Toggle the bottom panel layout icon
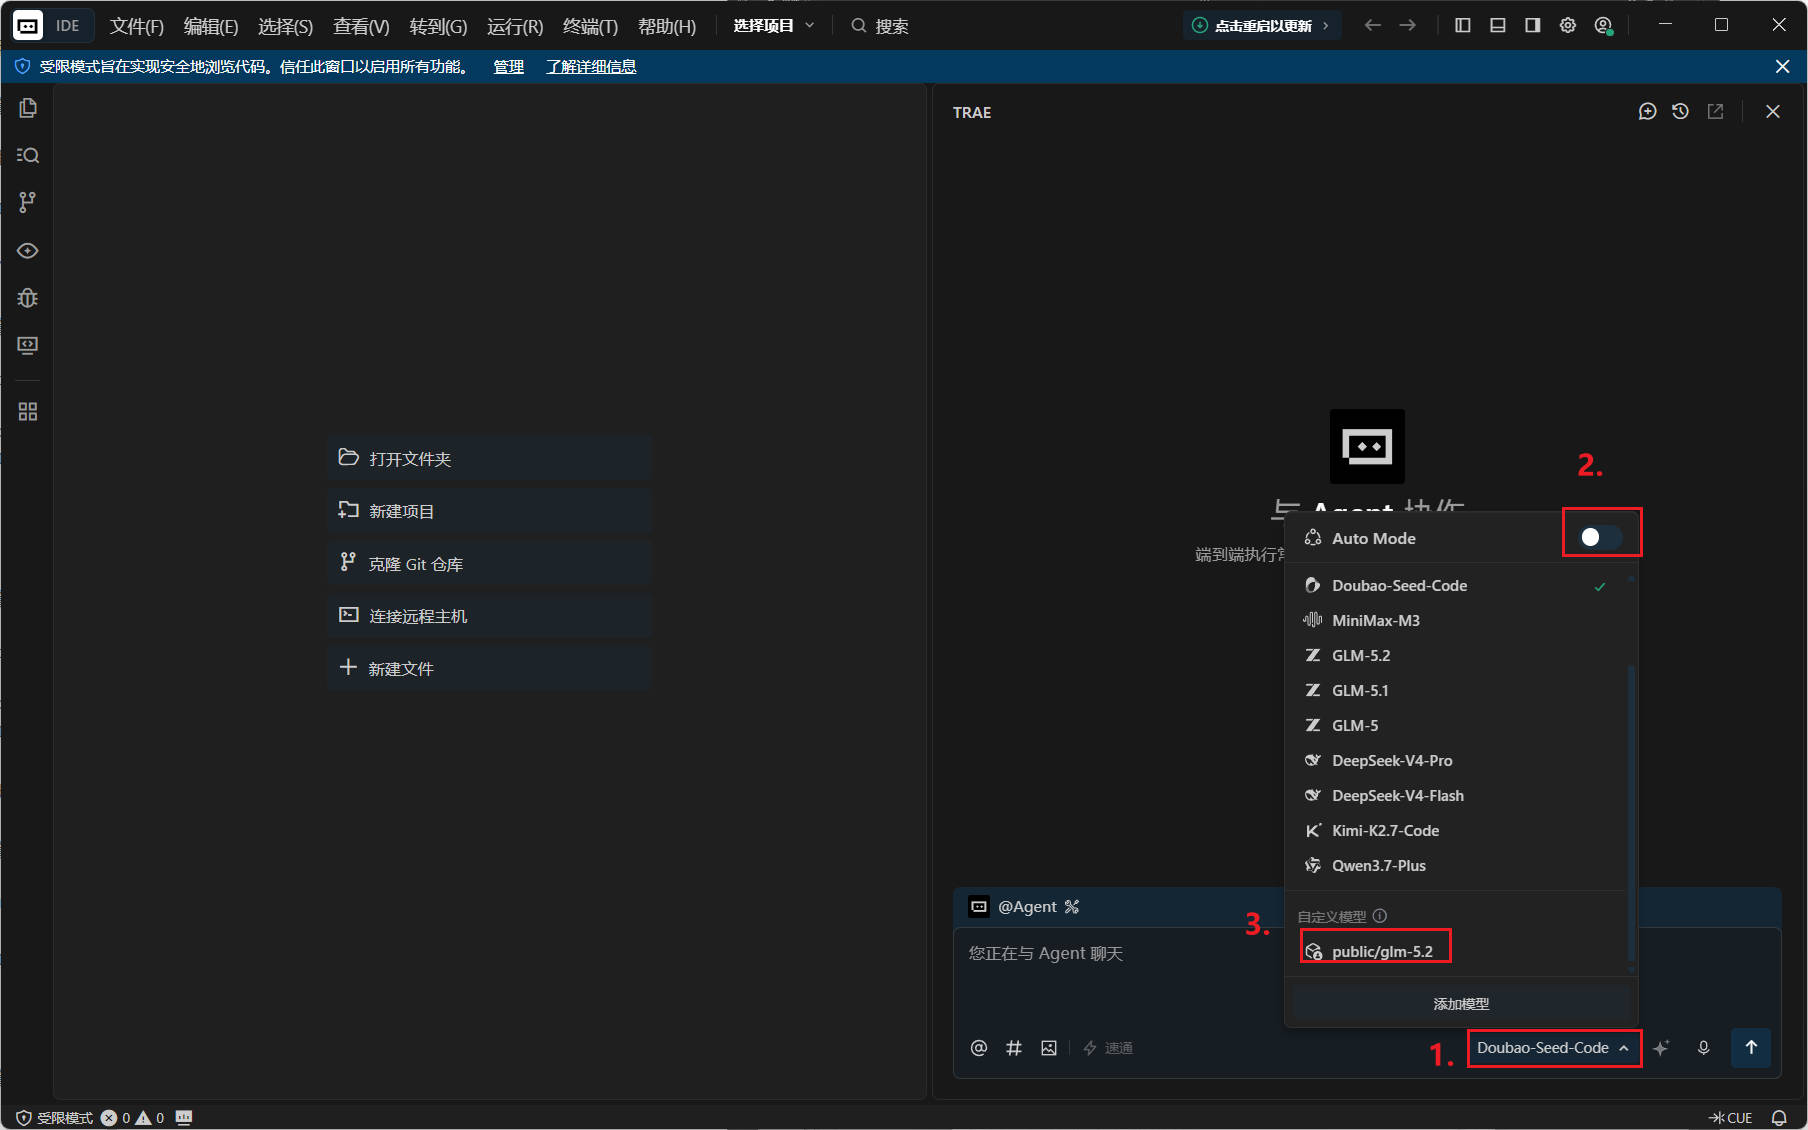1808x1130 pixels. click(x=1498, y=26)
